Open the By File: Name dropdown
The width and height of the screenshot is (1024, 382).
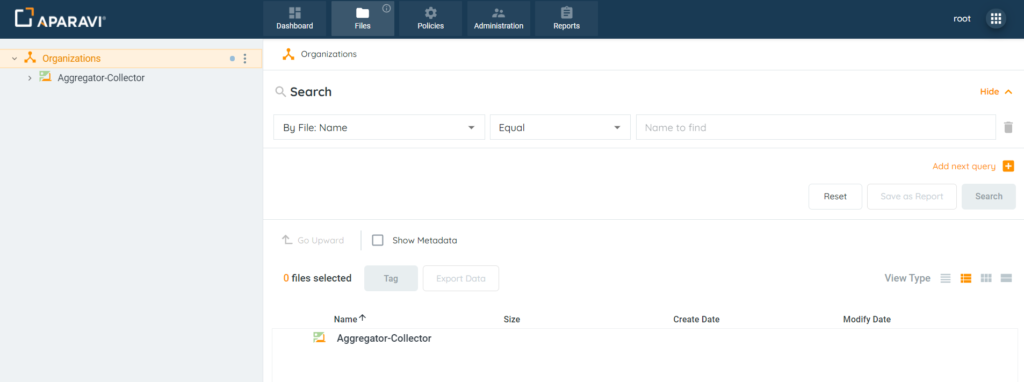[379, 128]
